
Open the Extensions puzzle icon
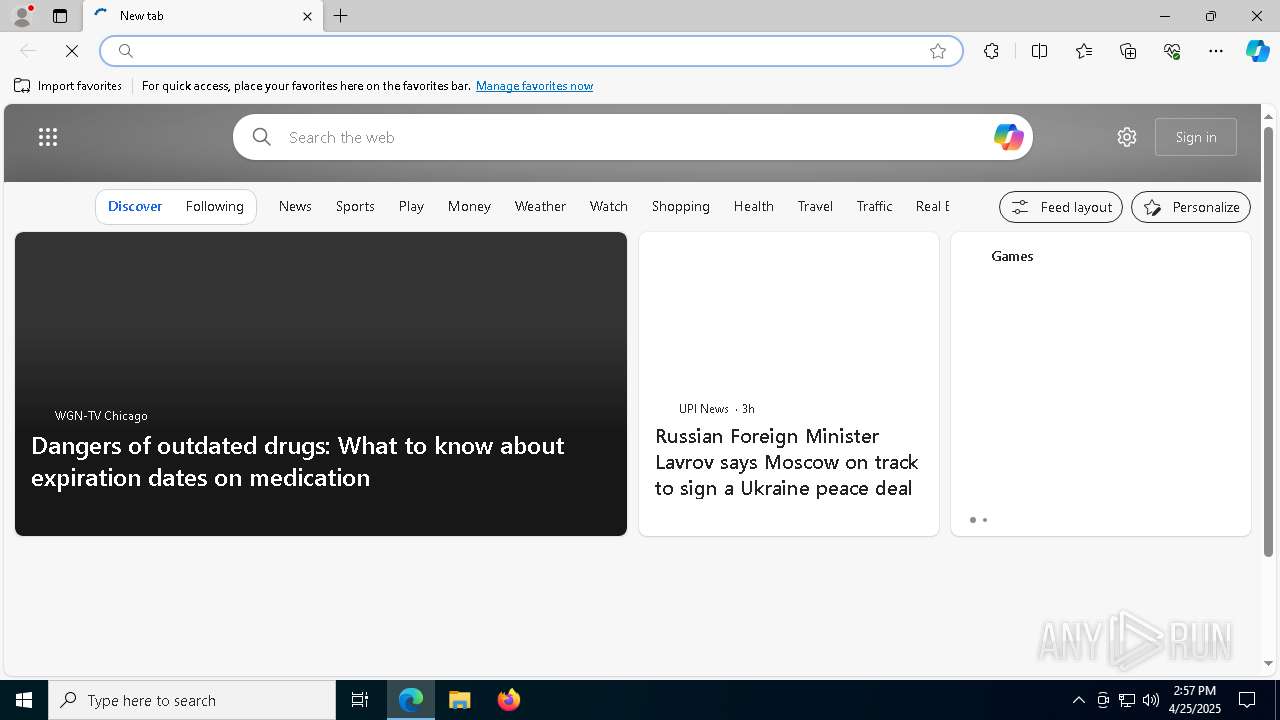coord(991,51)
